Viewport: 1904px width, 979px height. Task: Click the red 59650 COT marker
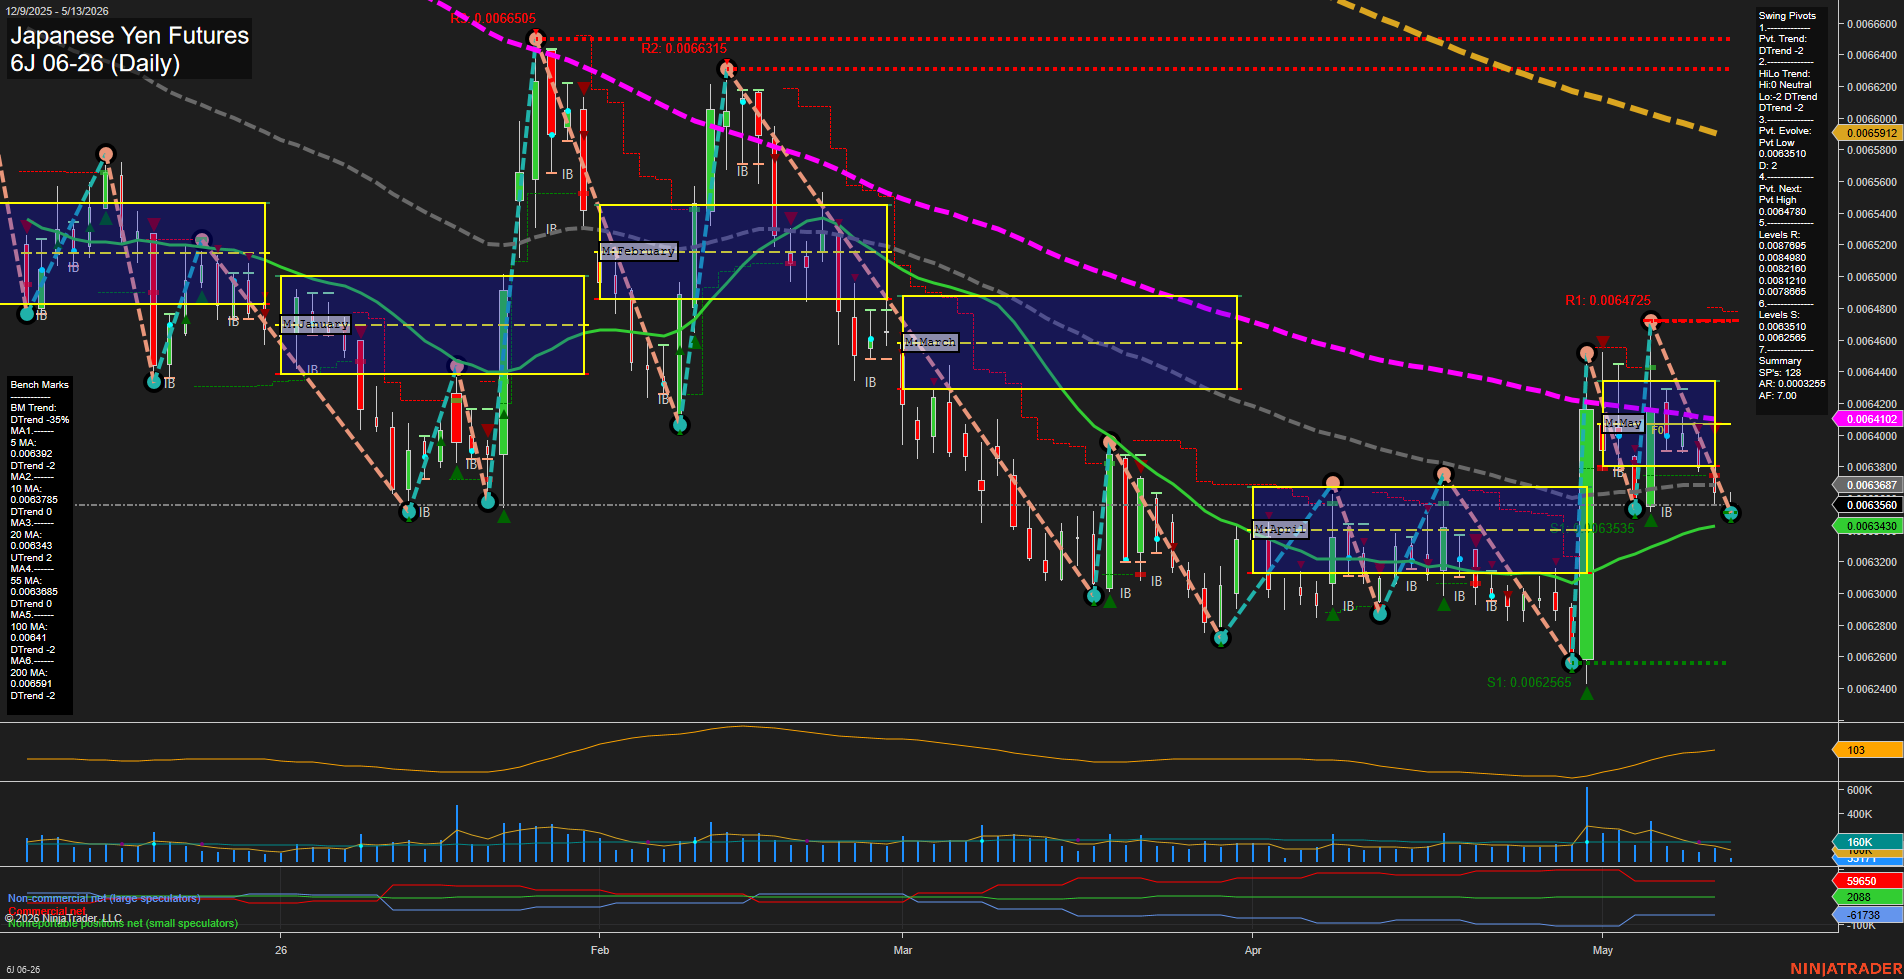1868,881
